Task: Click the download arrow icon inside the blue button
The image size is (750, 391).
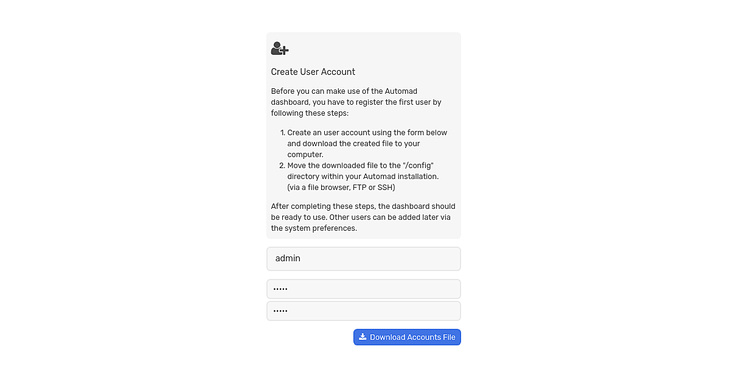Action: click(363, 336)
